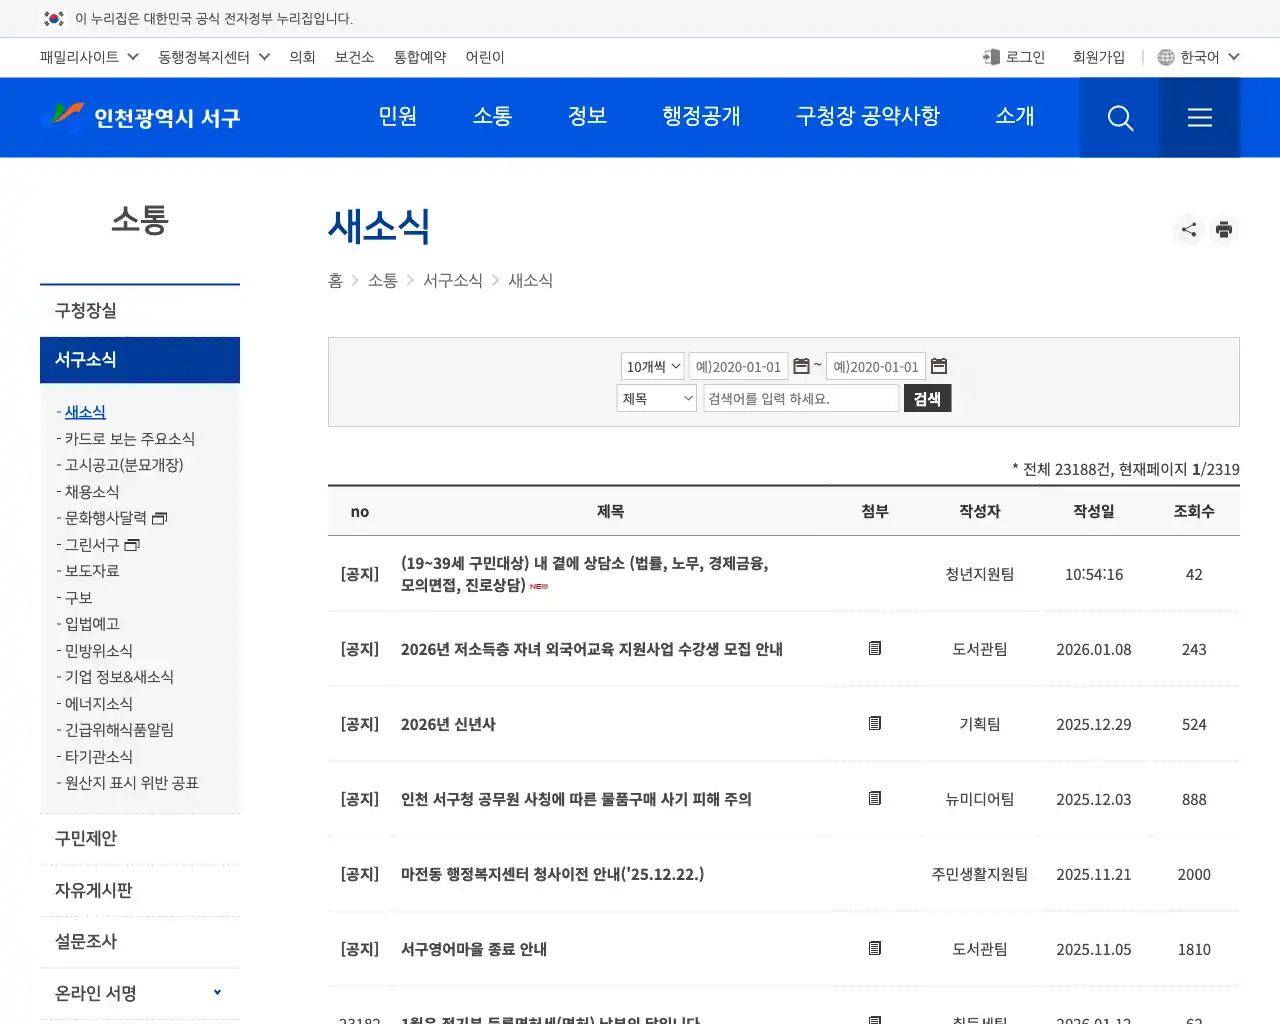
Task: Open the 제목 search field dropdown
Action: click(x=656, y=398)
